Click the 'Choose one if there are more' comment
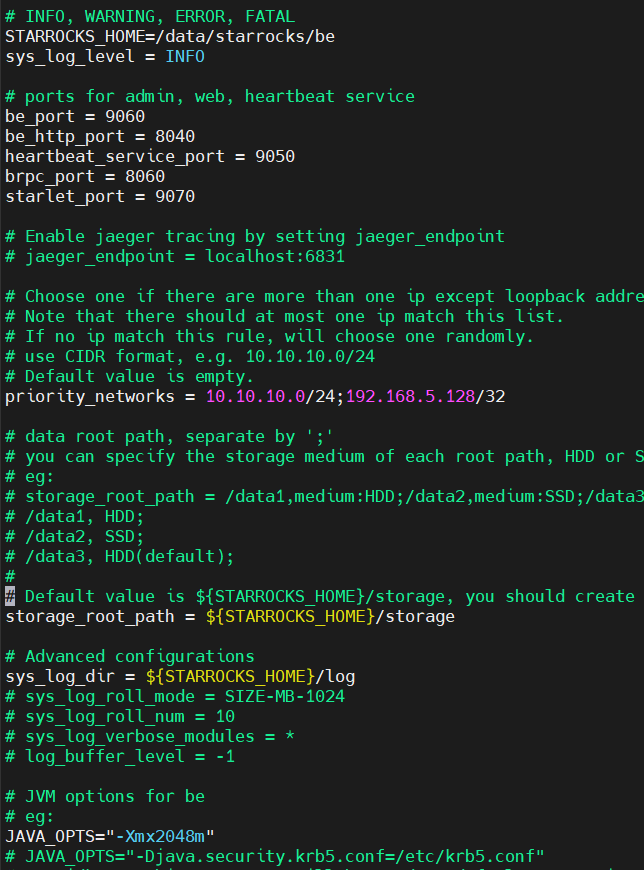Viewport: 644px width, 870px height. pyautogui.click(x=324, y=296)
